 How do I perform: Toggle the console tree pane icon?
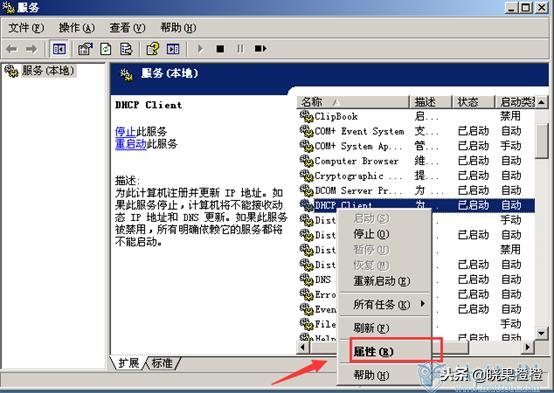59,49
